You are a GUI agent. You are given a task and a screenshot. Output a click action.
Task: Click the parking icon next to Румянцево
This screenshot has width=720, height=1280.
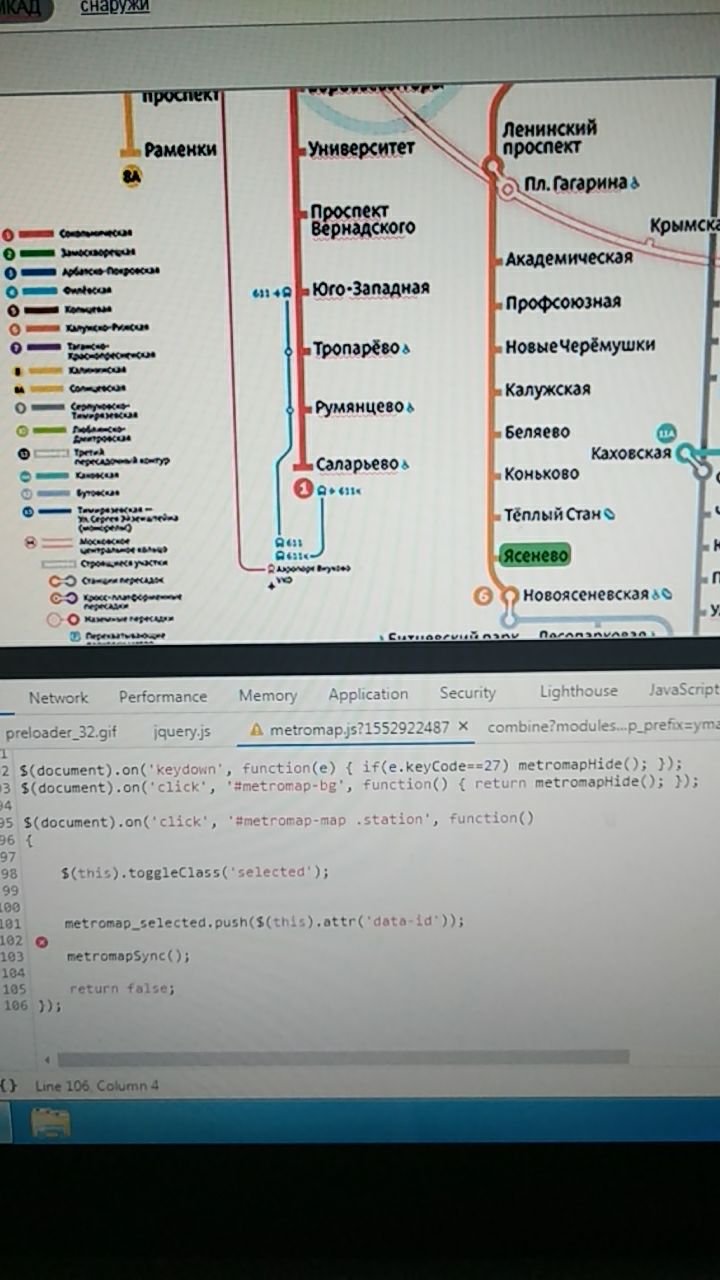click(410, 408)
